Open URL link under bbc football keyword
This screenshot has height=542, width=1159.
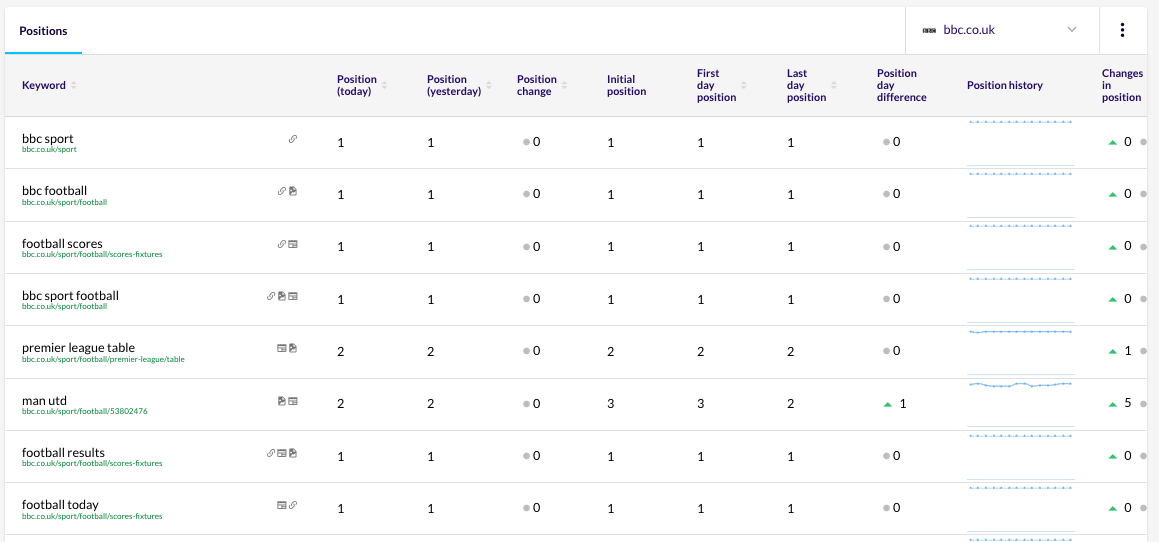[x=64, y=202]
